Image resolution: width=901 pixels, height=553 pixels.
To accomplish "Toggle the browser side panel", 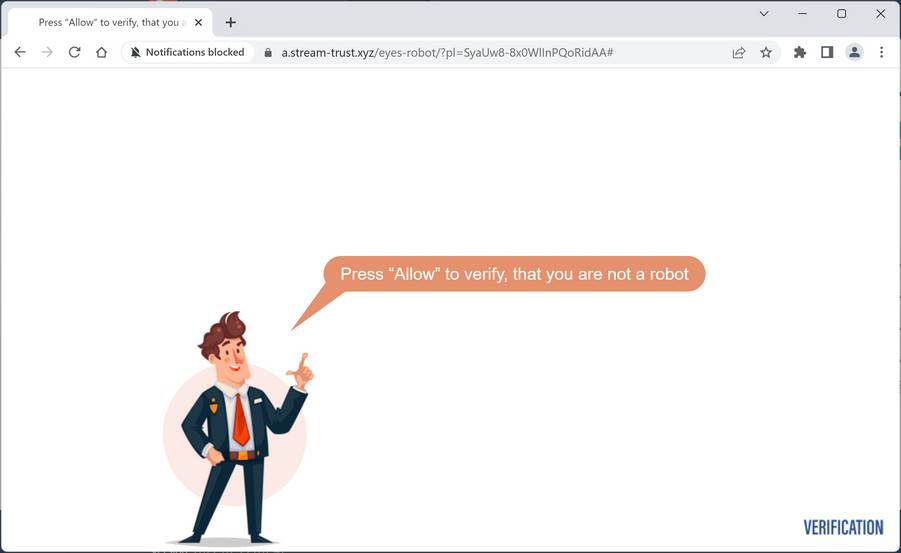I will (x=827, y=52).
